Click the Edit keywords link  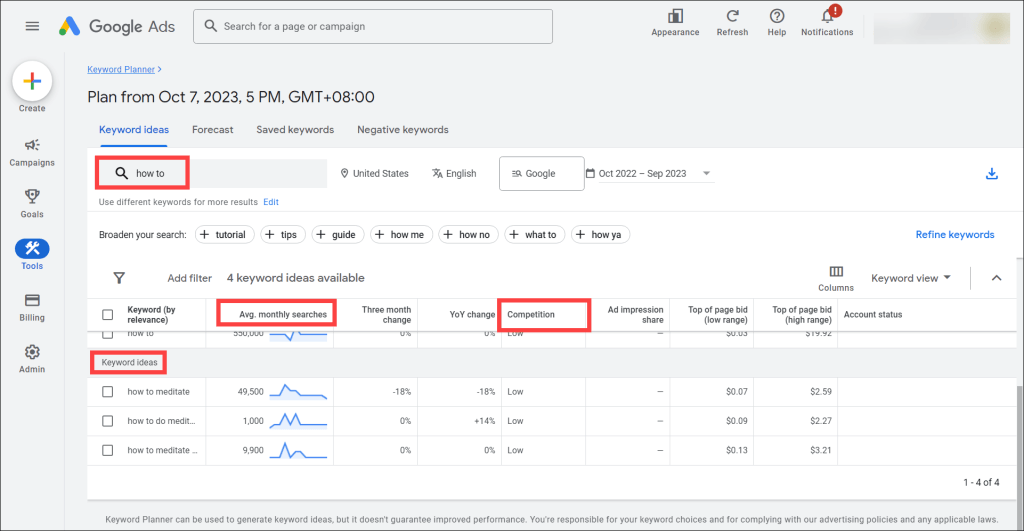pos(271,202)
